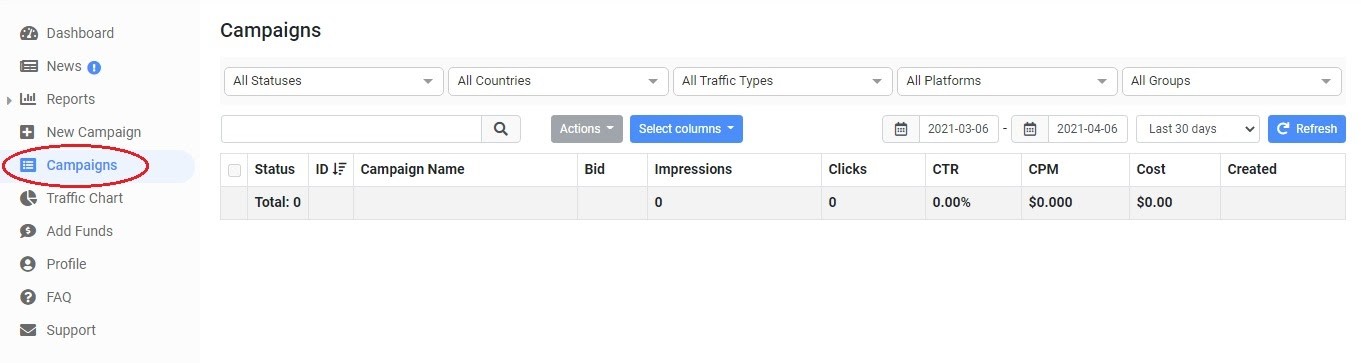1361x363 pixels.
Task: Click the Dashboard gauge icon in sidebar
Action: point(28,33)
